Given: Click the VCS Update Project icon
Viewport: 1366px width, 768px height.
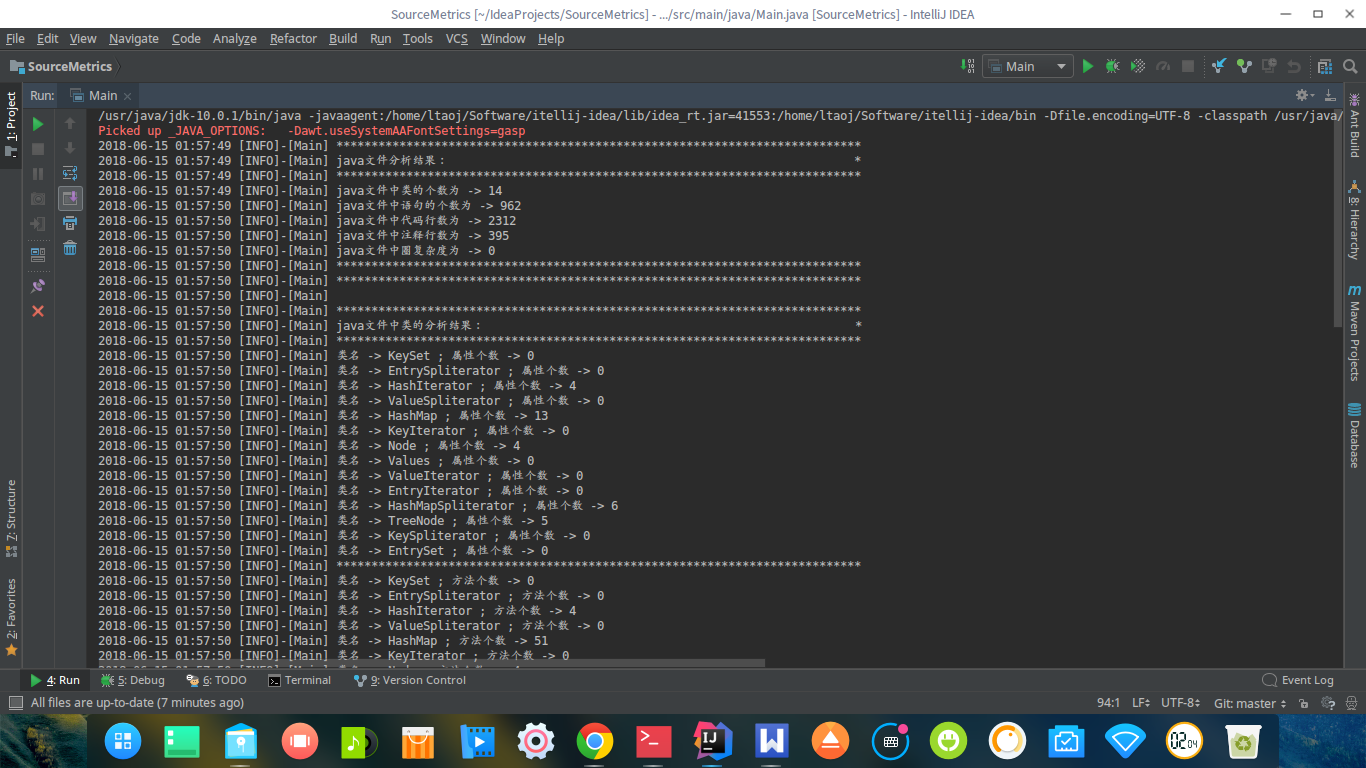Looking at the screenshot, I should 1219,66.
